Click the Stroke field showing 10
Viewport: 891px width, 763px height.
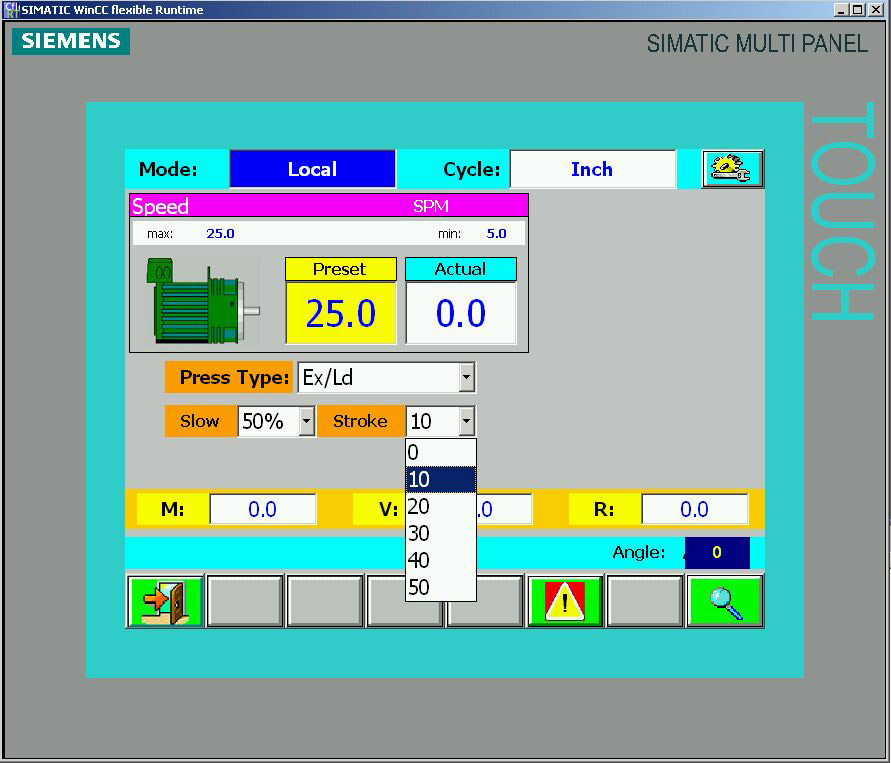tap(433, 422)
